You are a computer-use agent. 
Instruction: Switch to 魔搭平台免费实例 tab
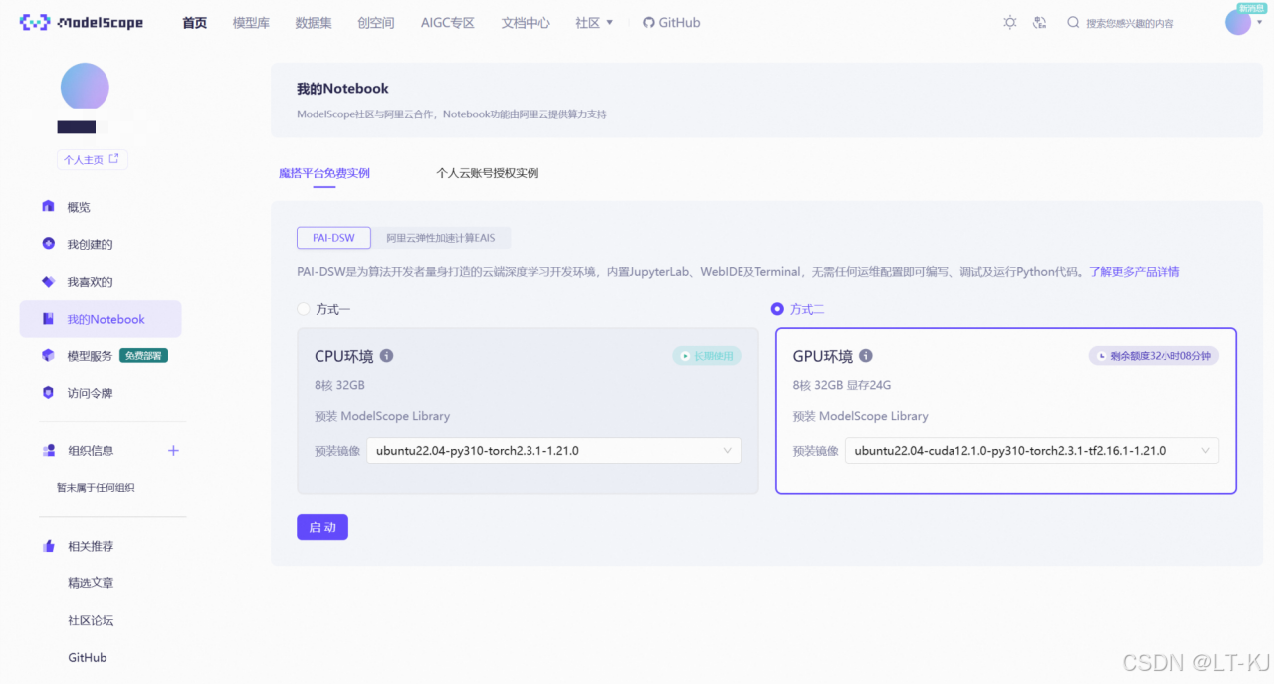point(324,173)
